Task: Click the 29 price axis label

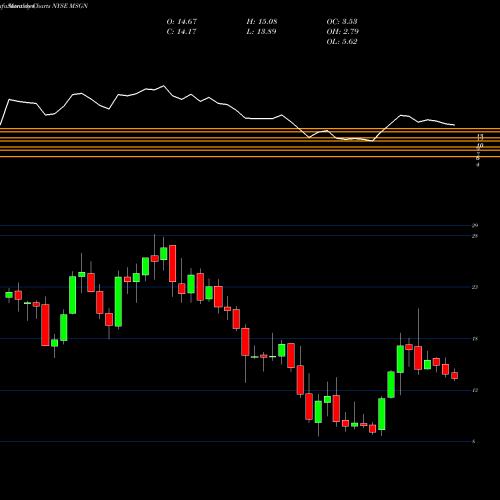Action: pyautogui.click(x=475, y=226)
